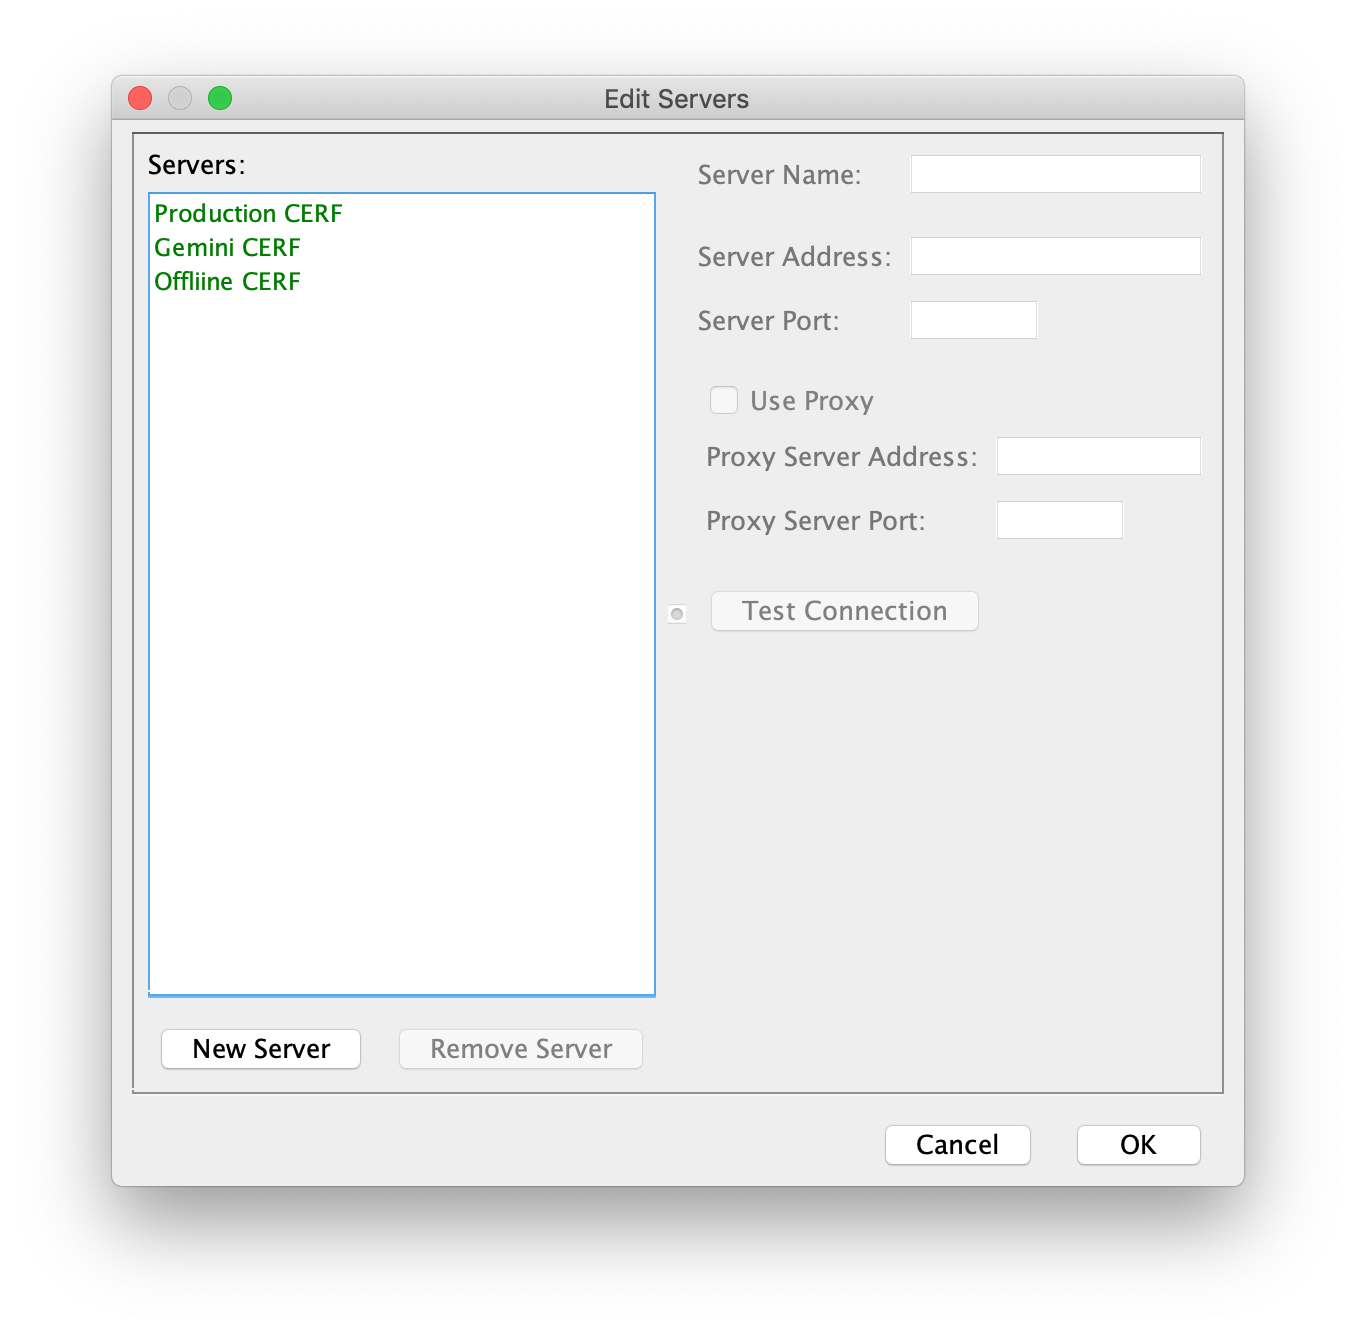Image resolution: width=1356 pixels, height=1334 pixels.
Task: Confirm changes with the OK button
Action: [x=1138, y=1145]
